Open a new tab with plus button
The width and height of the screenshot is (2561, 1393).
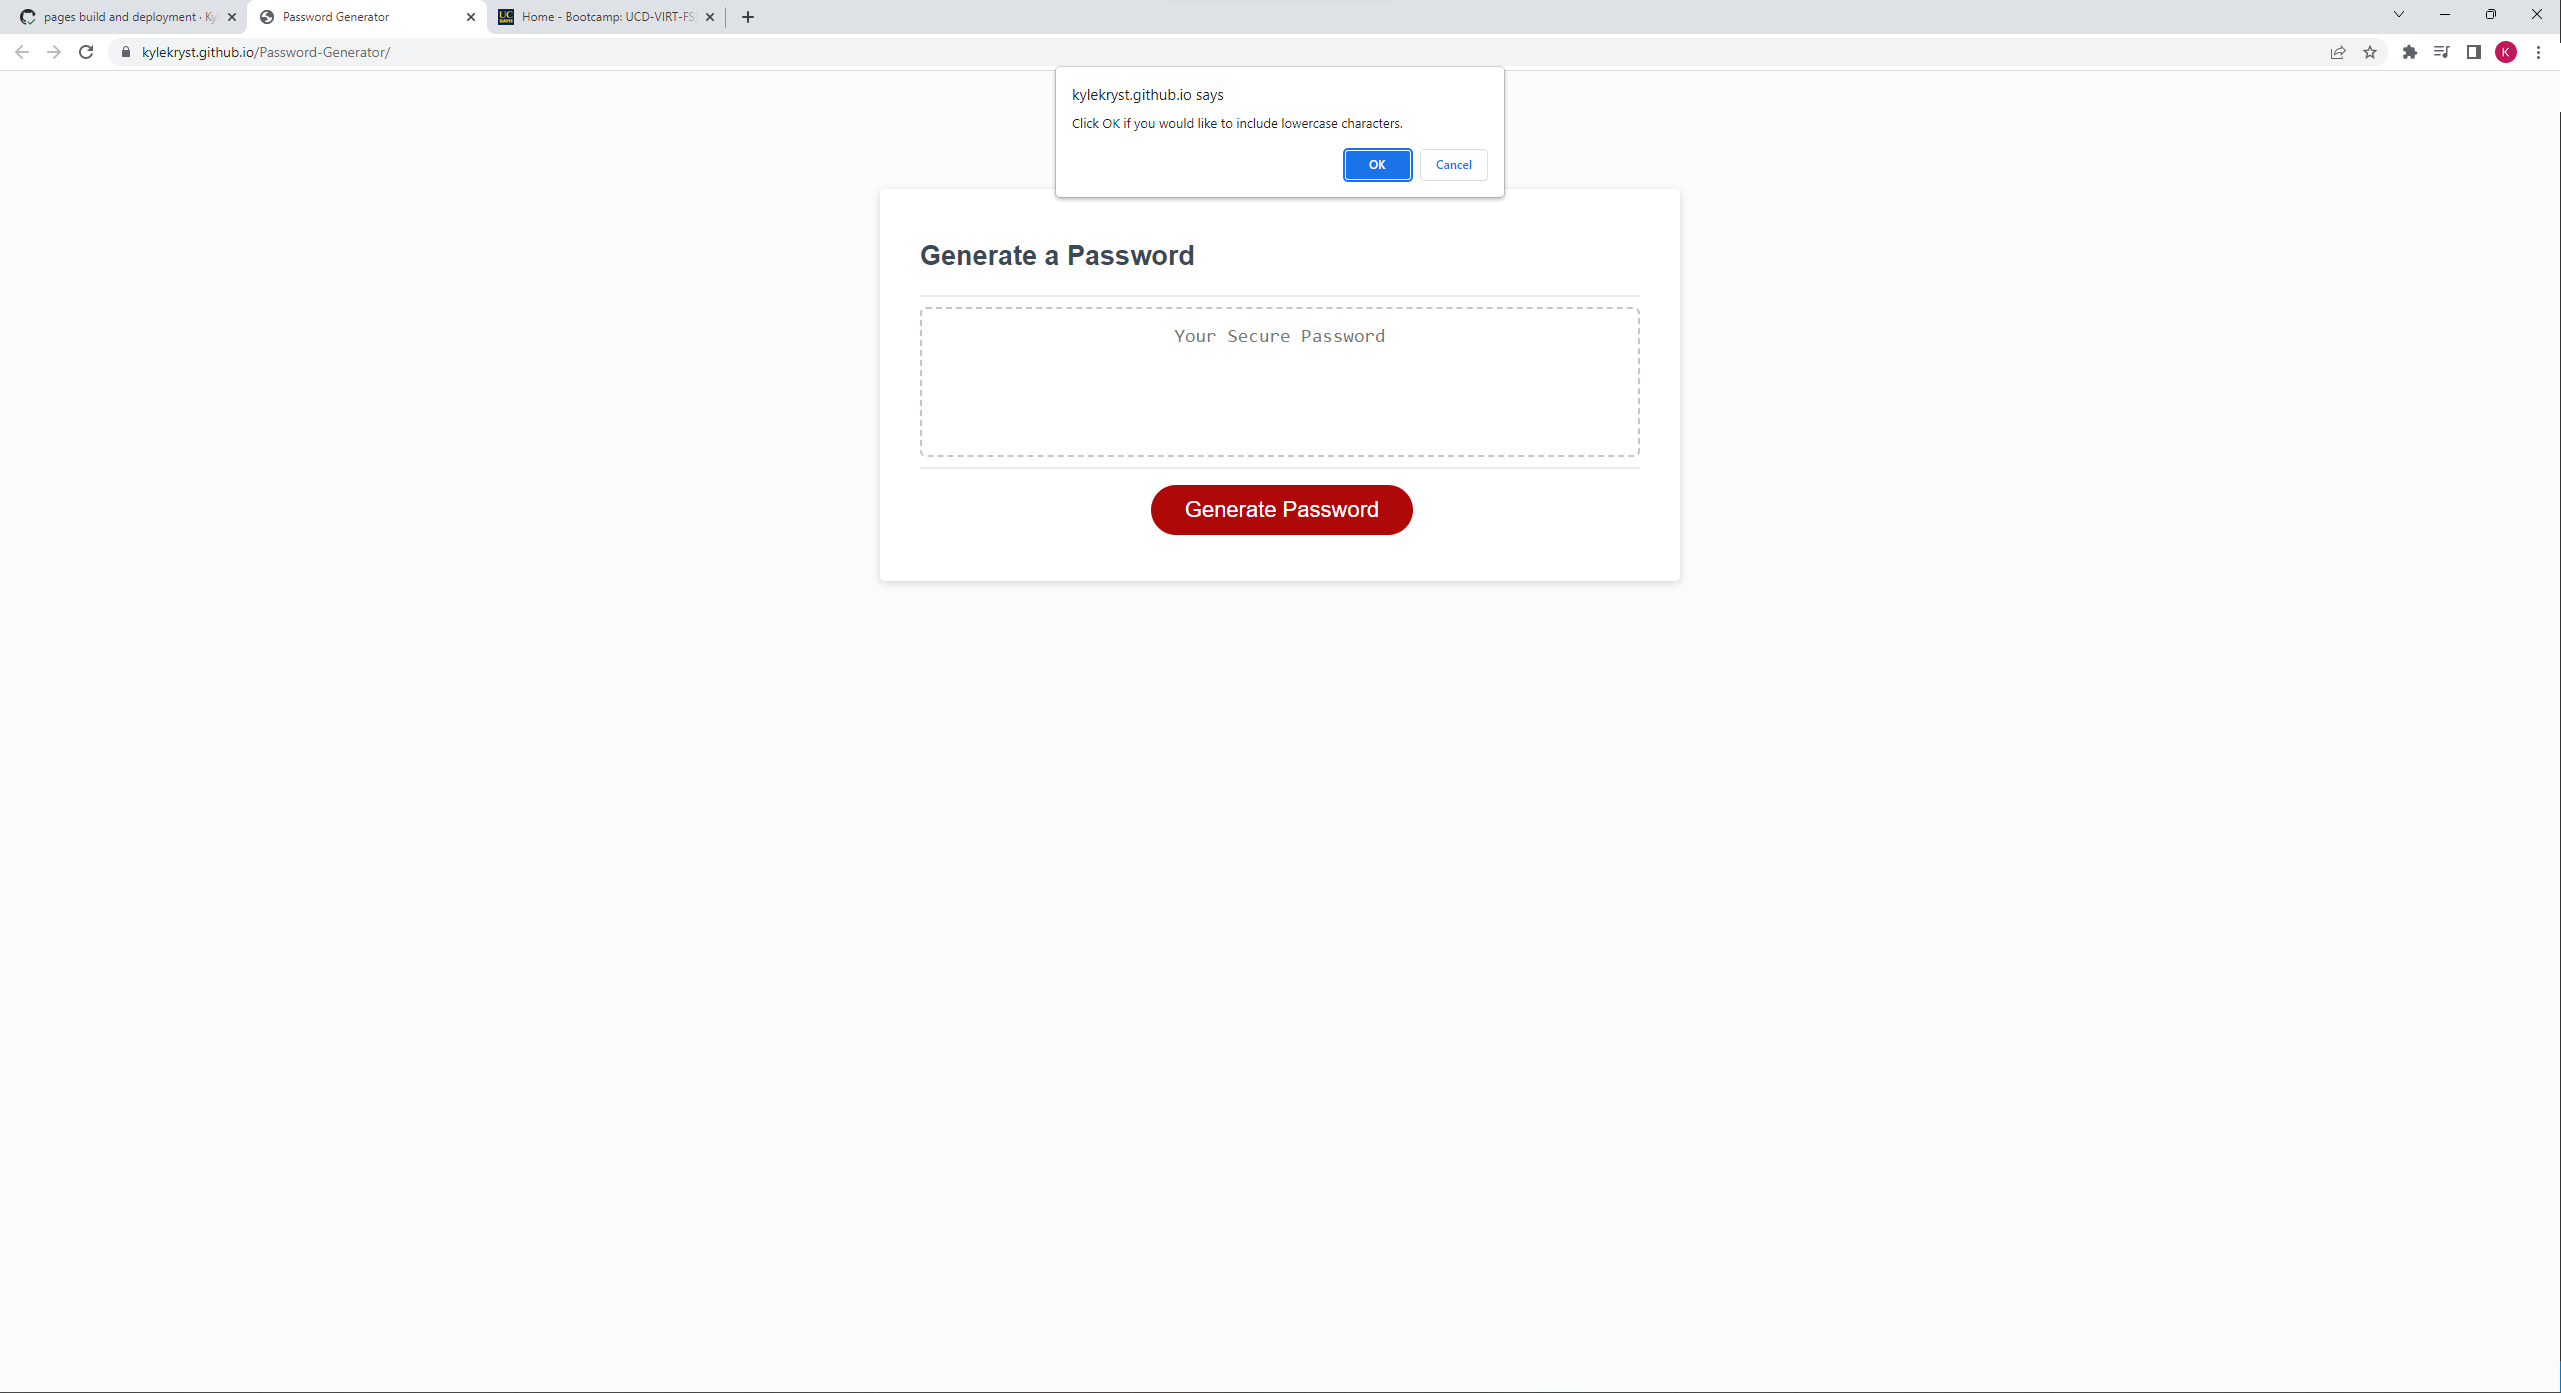(747, 17)
